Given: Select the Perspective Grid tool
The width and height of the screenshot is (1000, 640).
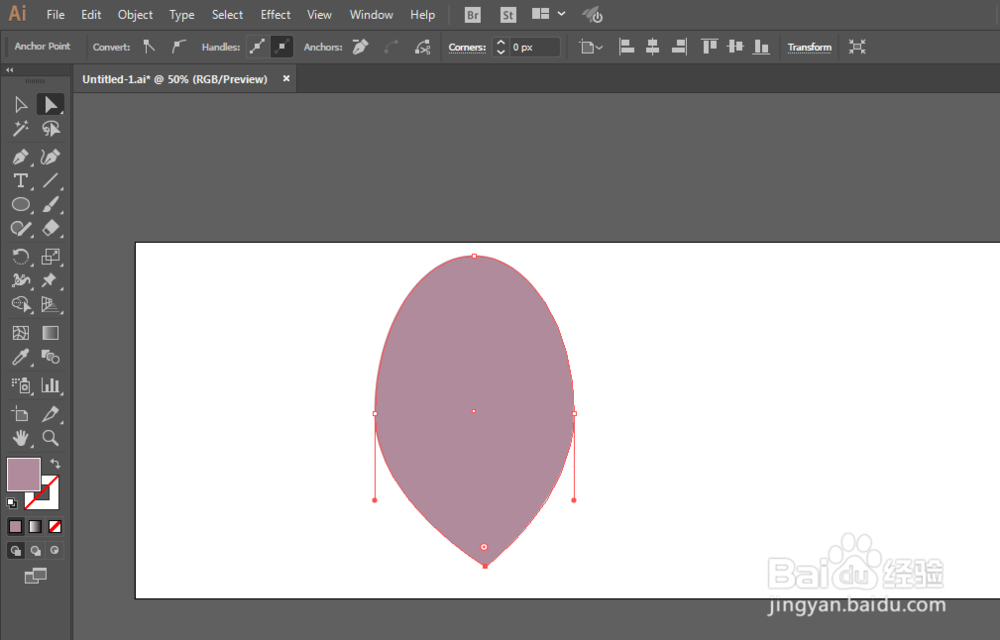Looking at the screenshot, I should point(50,305).
